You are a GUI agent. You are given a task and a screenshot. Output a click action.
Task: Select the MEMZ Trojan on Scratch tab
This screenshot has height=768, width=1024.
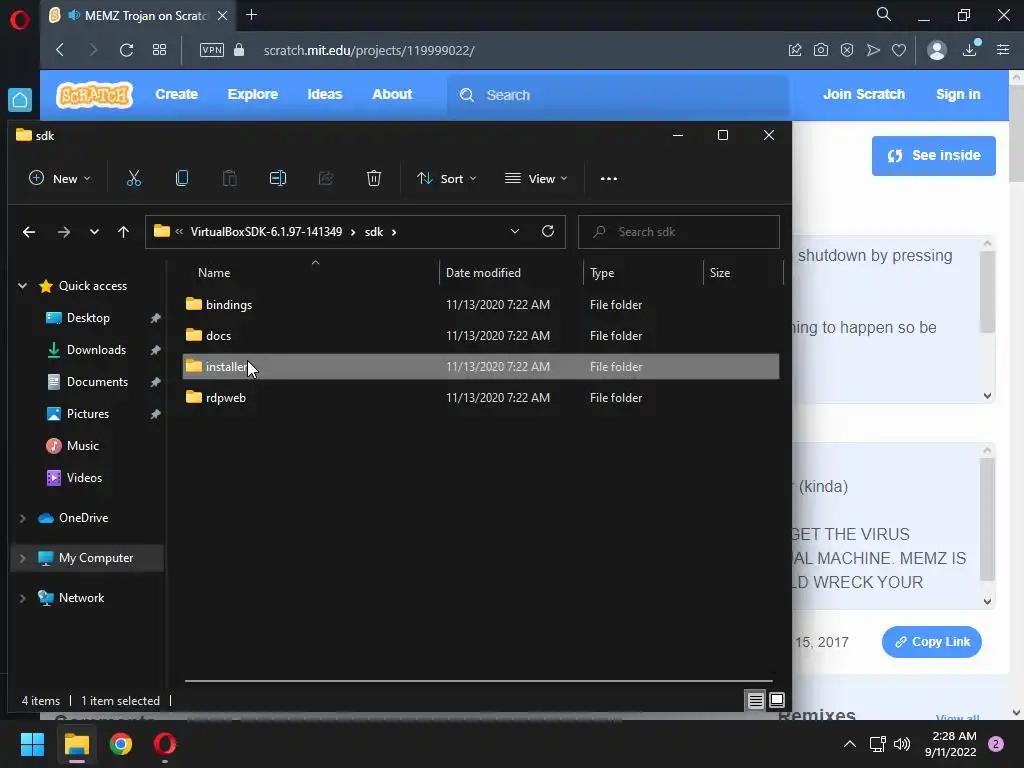tap(138, 15)
